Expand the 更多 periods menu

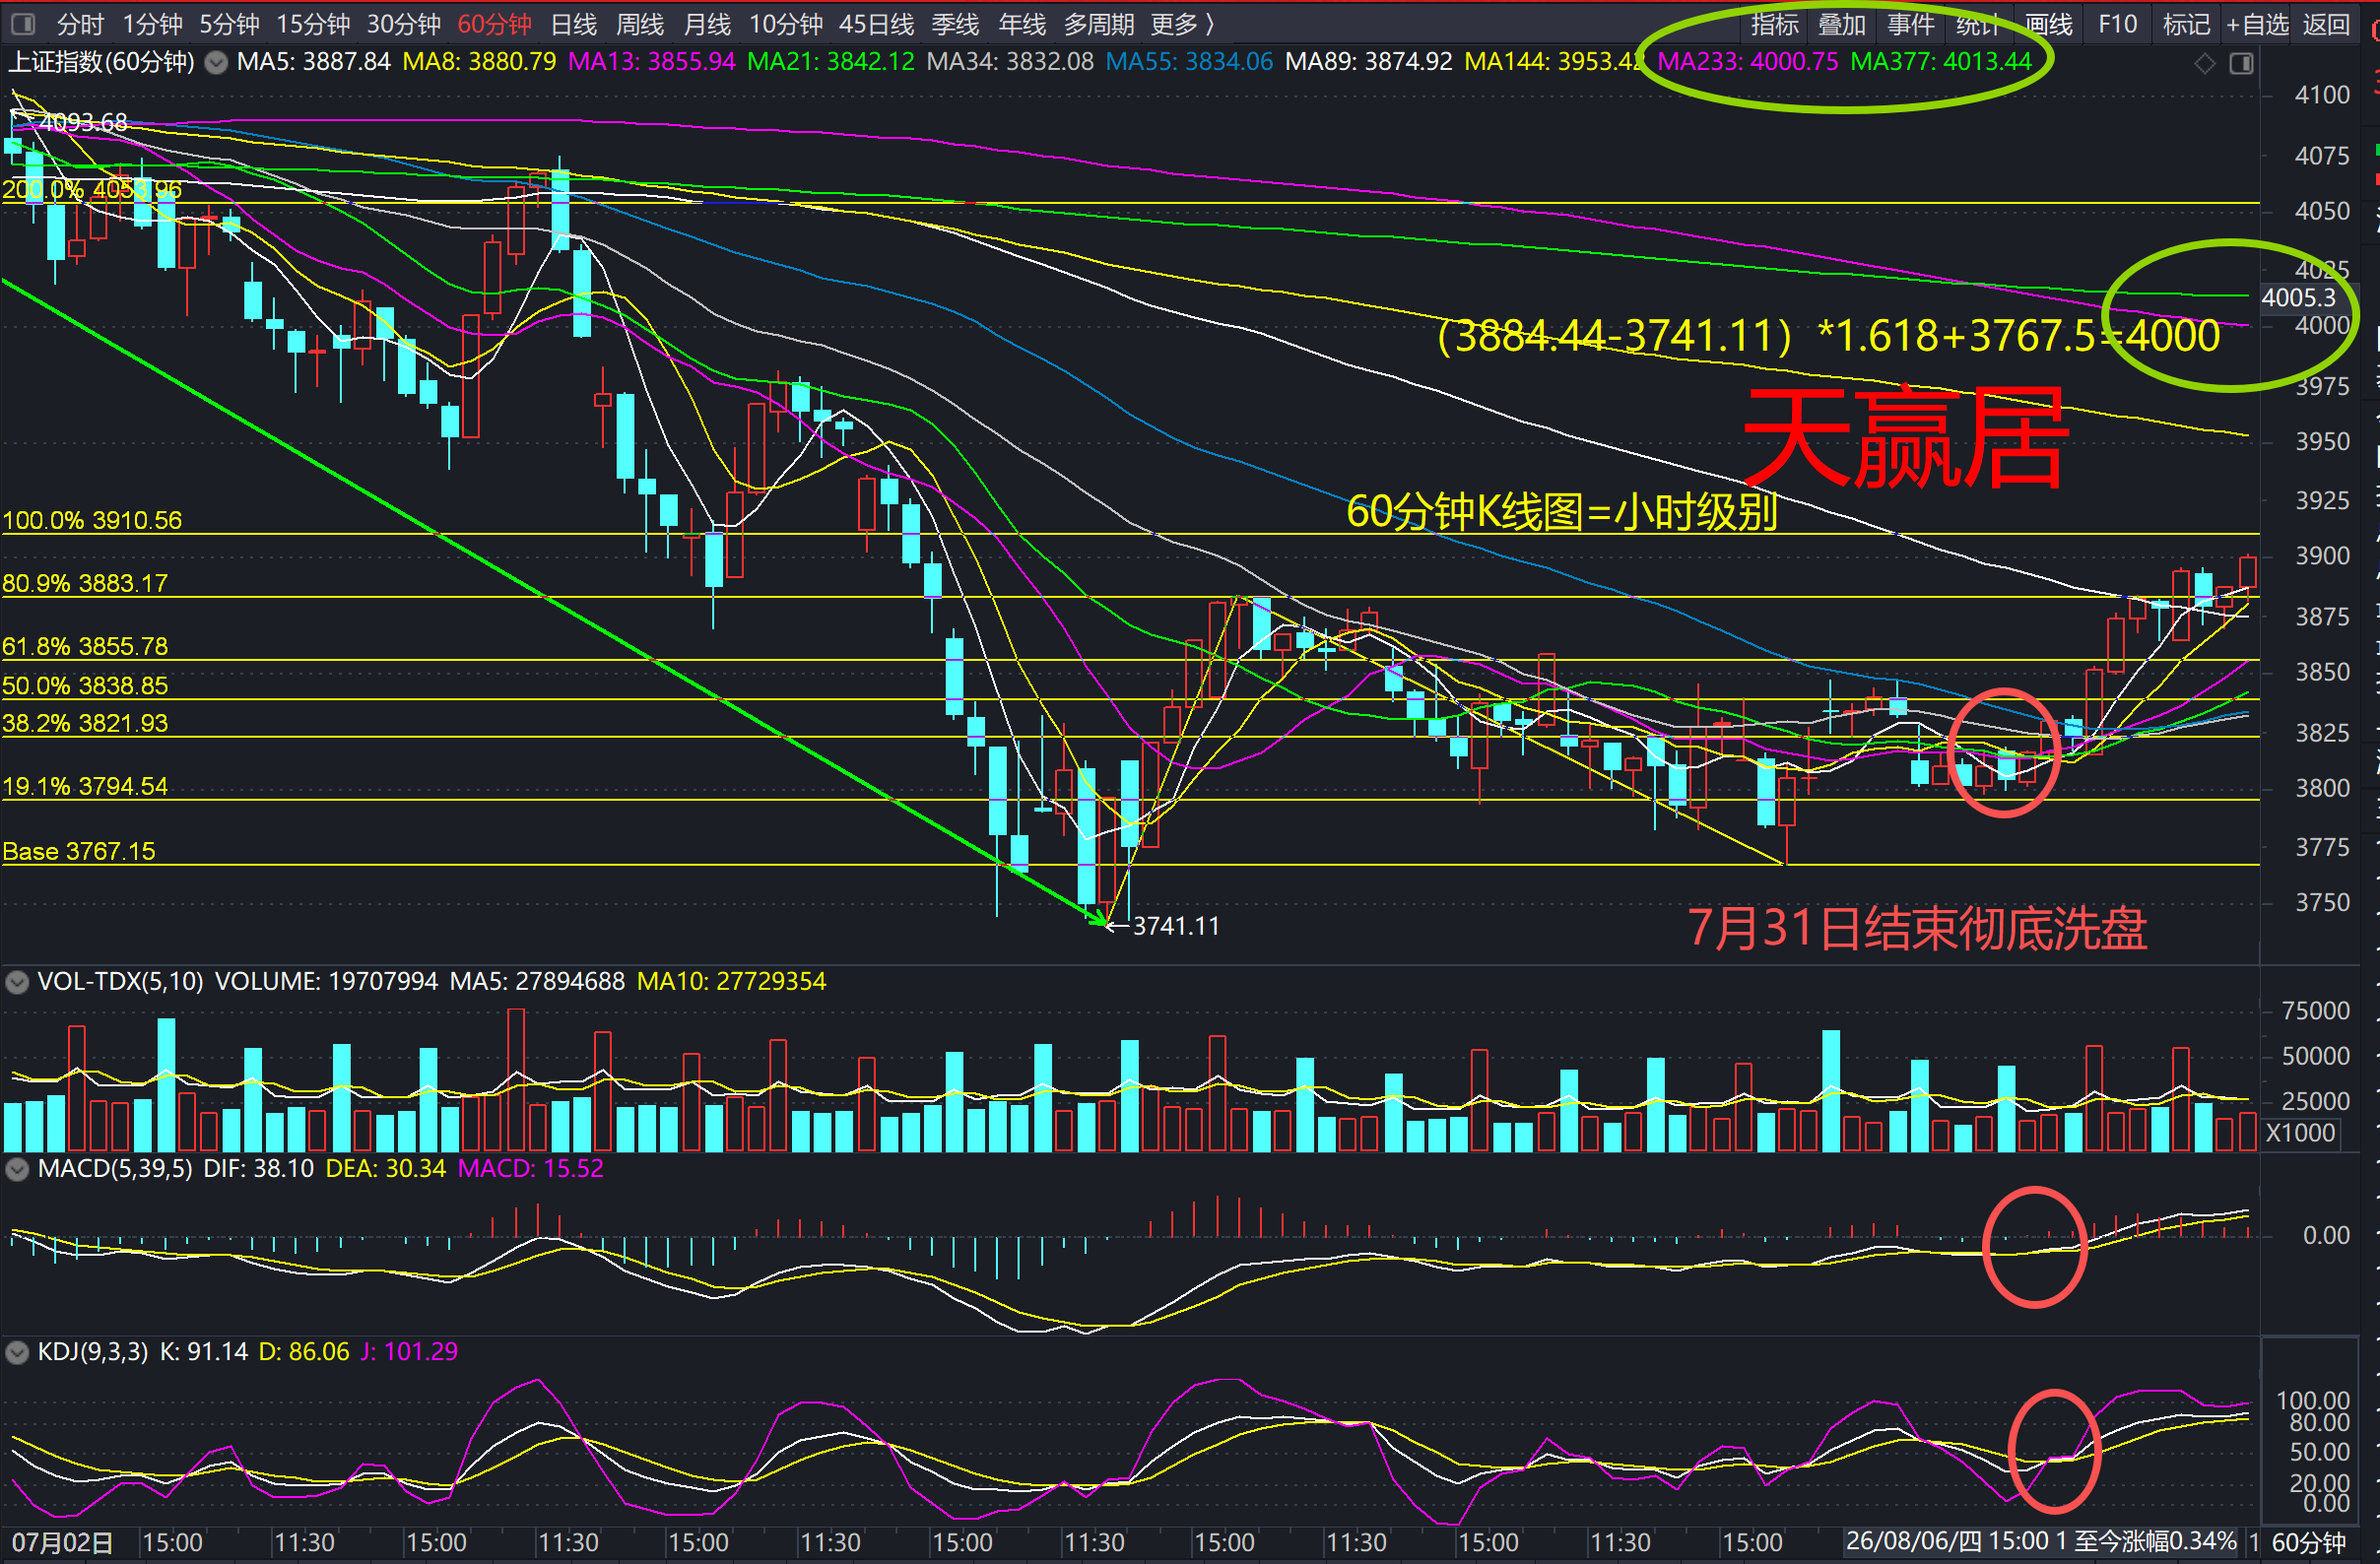(1182, 24)
